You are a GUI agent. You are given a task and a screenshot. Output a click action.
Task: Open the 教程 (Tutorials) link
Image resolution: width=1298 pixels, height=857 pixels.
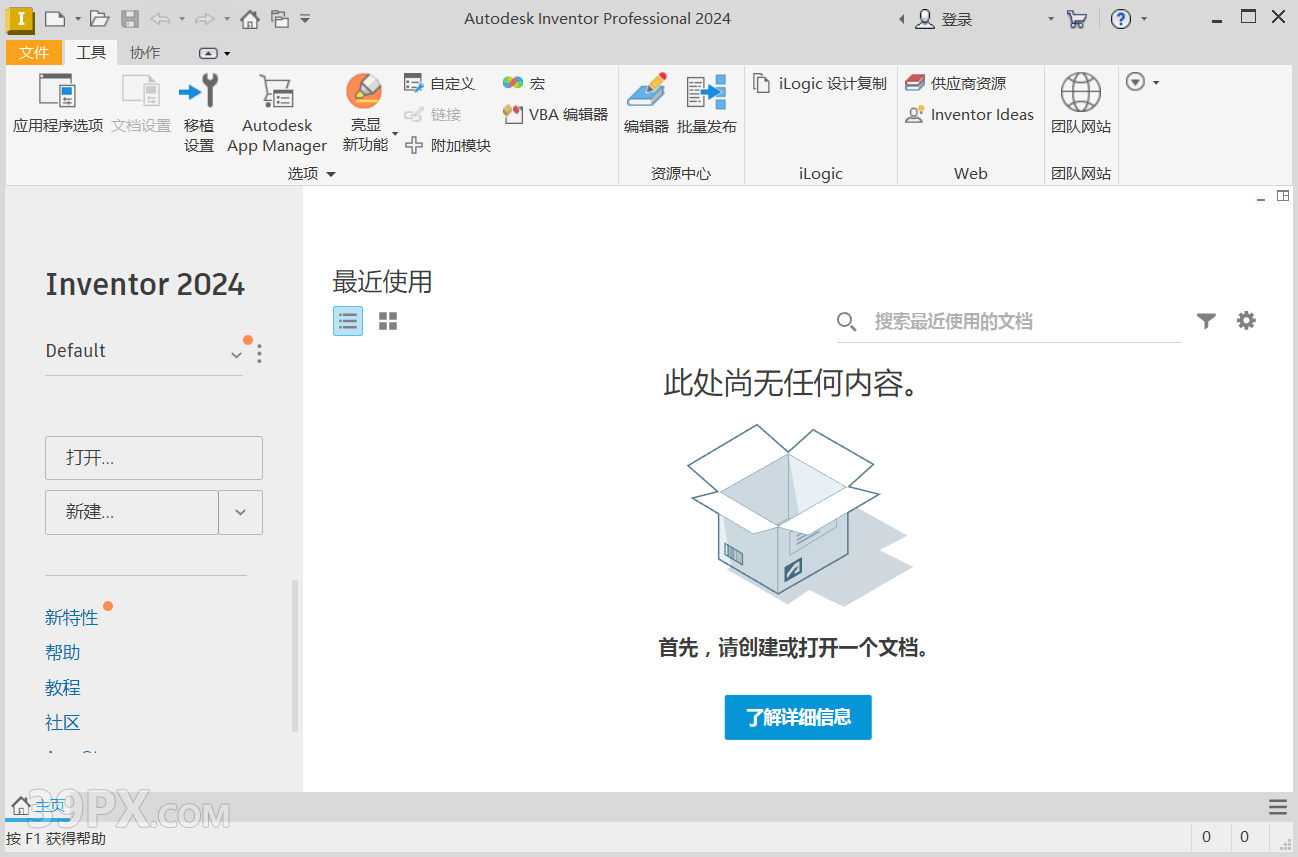tap(63, 688)
